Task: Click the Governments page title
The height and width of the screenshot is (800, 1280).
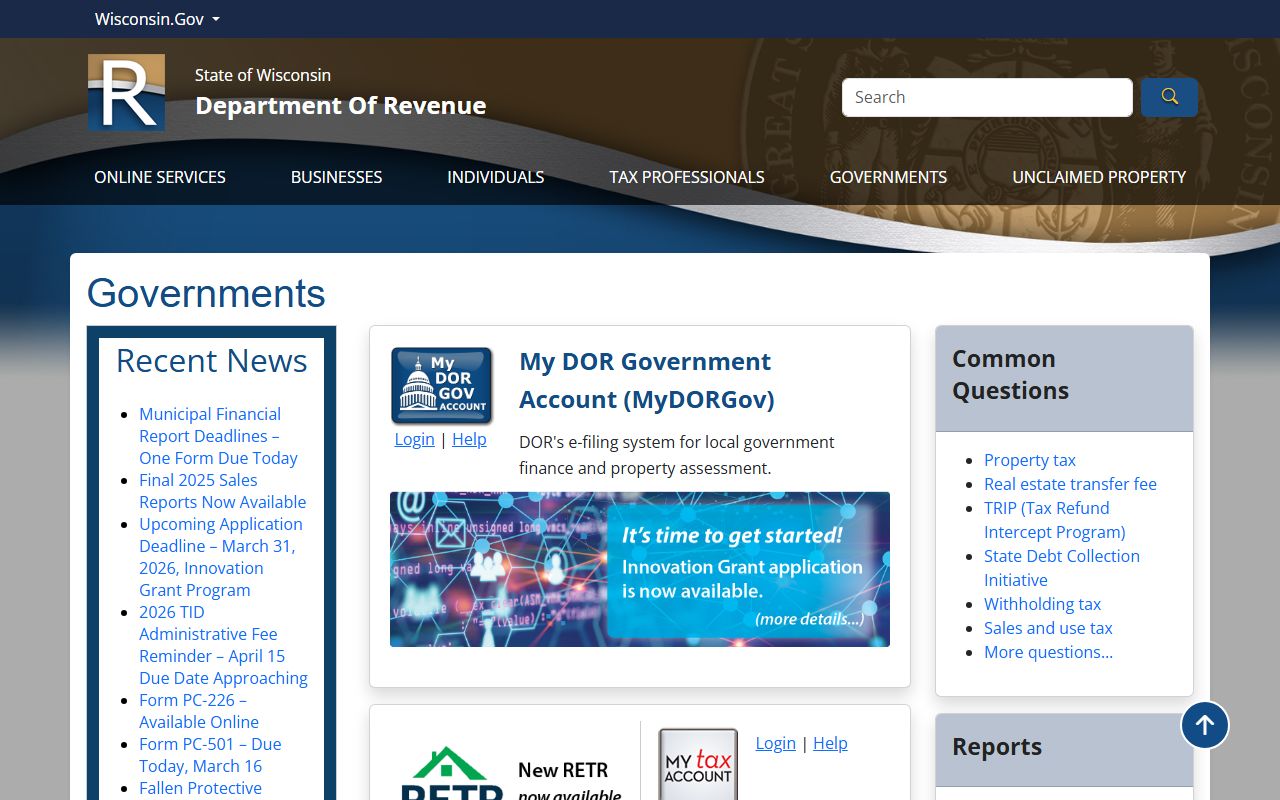Action: 206,294
